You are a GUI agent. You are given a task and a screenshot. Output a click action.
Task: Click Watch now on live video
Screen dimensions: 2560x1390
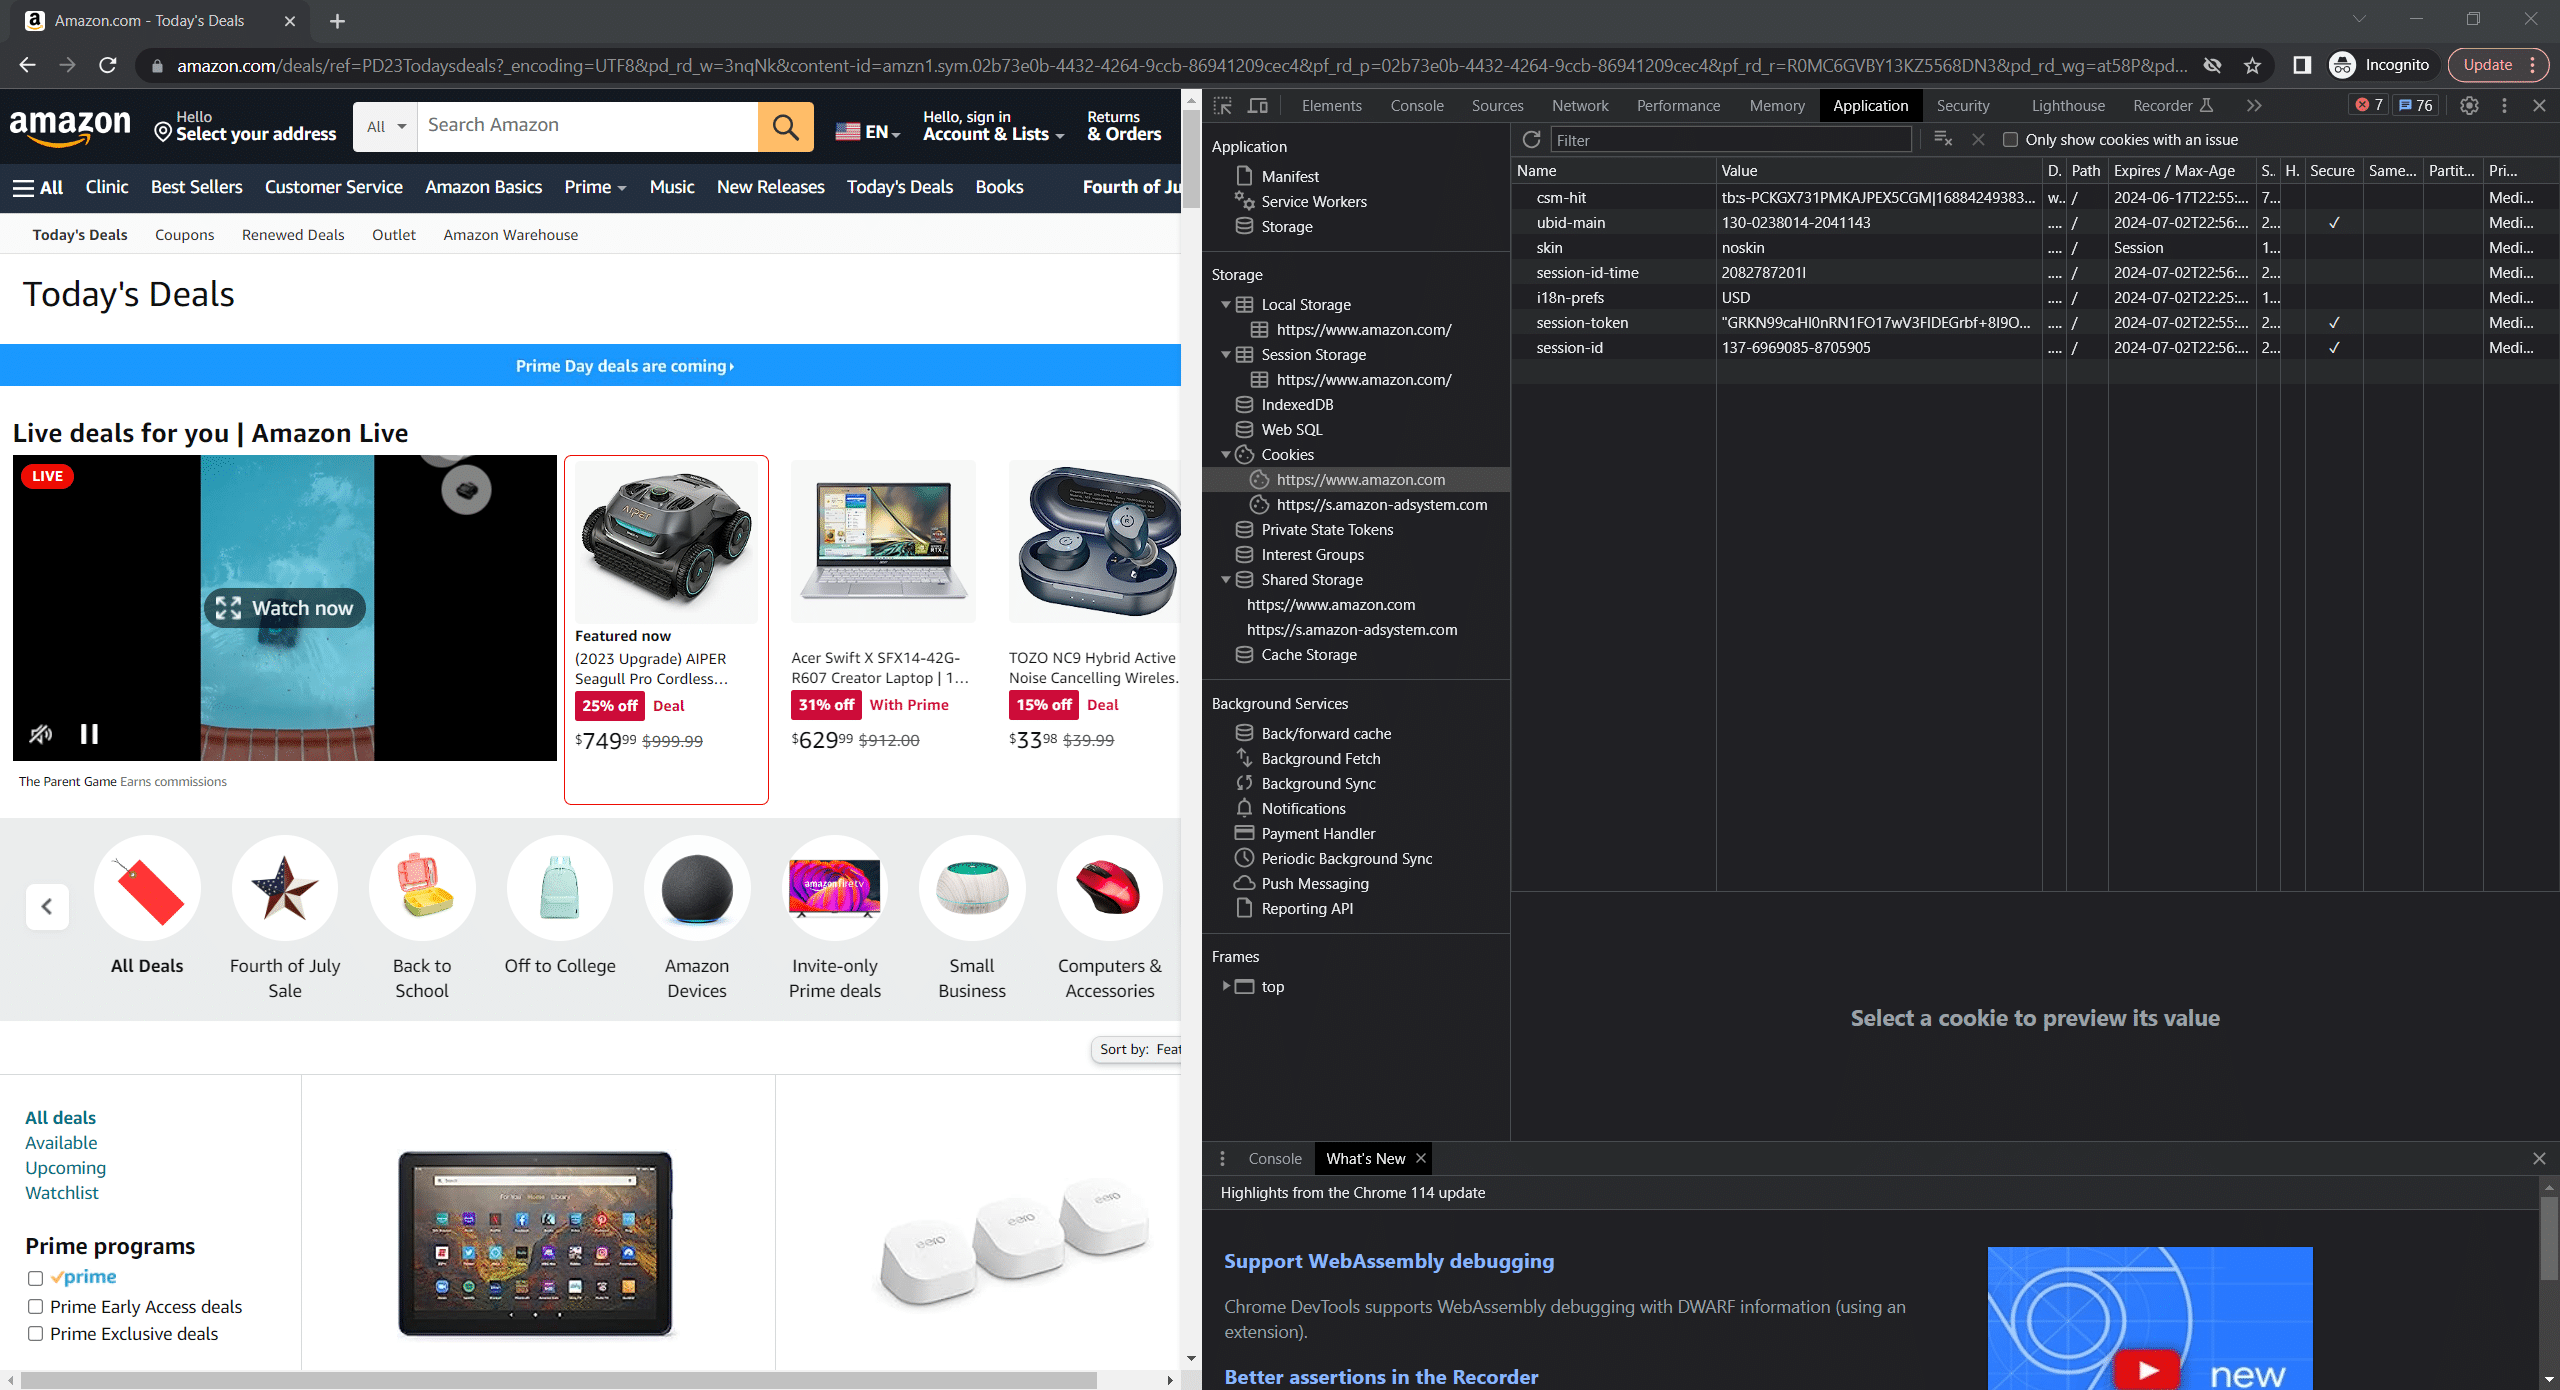[285, 608]
